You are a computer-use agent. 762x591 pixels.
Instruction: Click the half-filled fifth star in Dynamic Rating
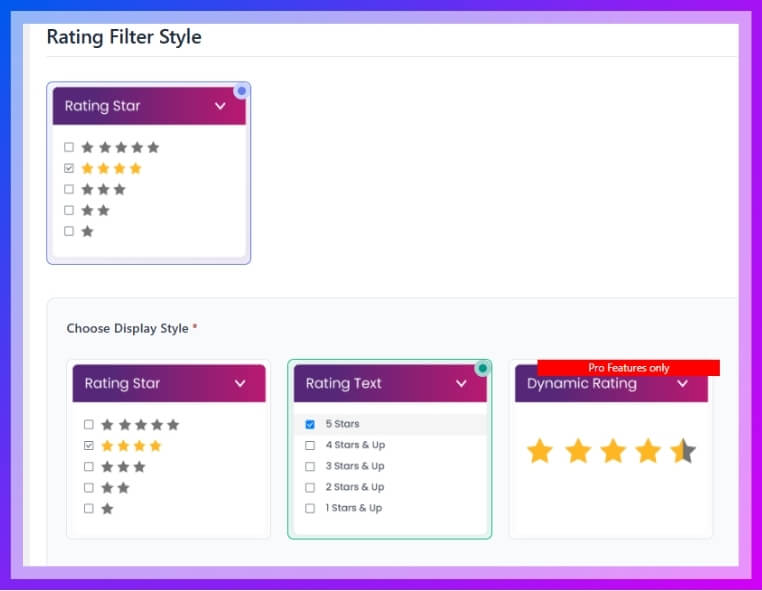coord(683,452)
